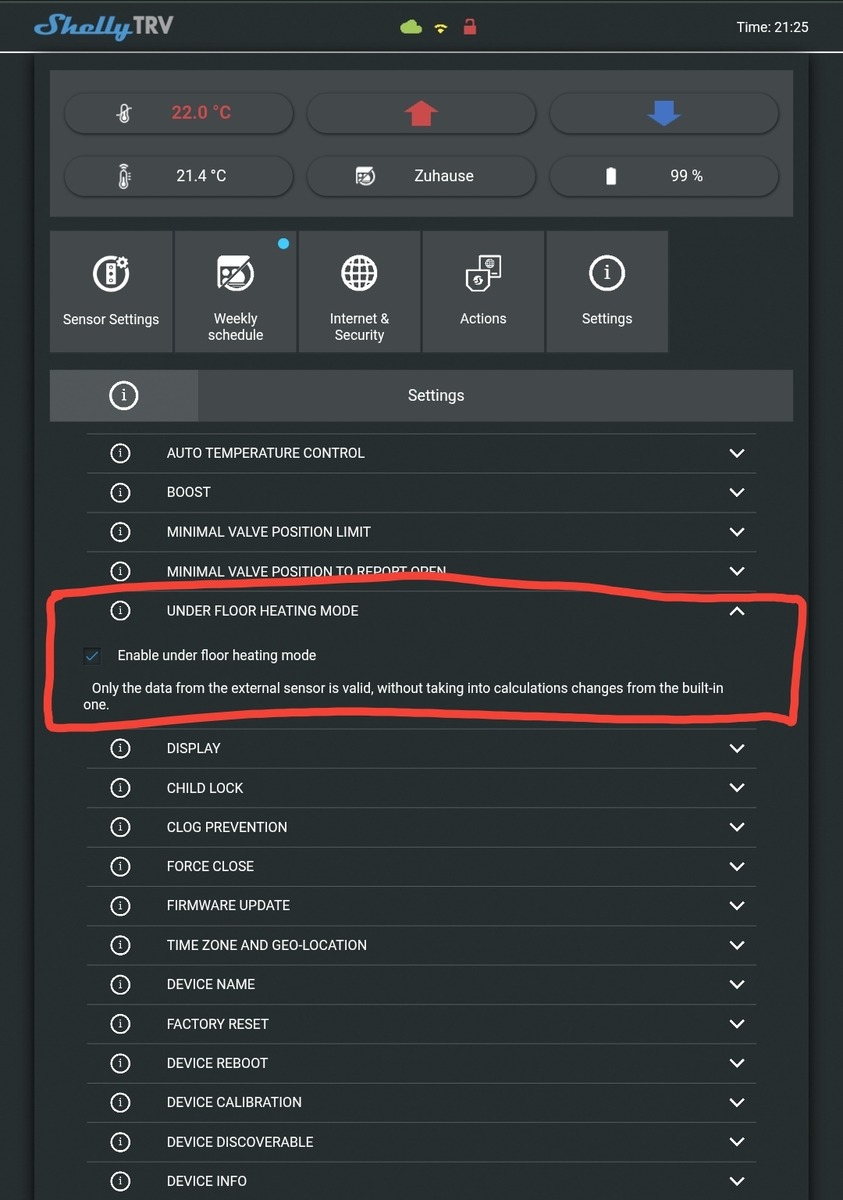Expand the Firmware Update section
Screen dimensions: 843x1200
pyautogui.click(x=737, y=906)
